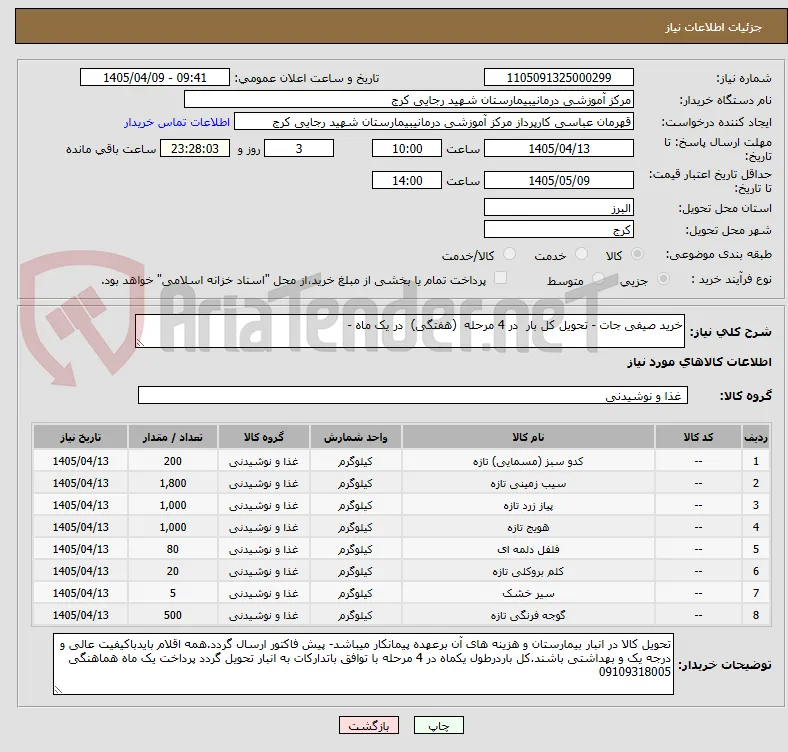Image resolution: width=788 pixels, height=752 pixels.
Task: Click the شرح کلی نیاز text area
Action: 410,331
